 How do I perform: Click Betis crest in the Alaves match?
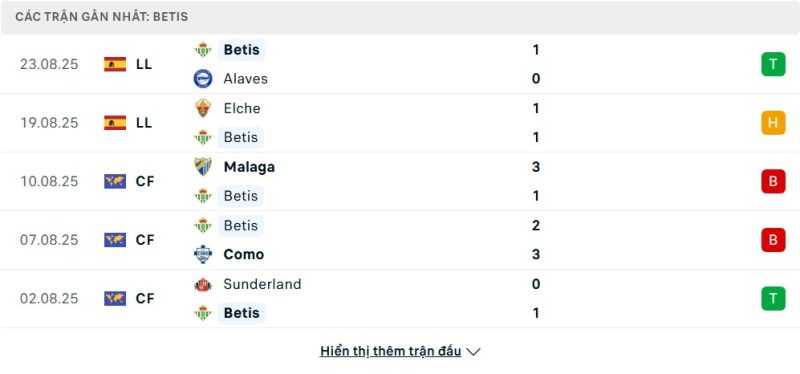coord(203,49)
